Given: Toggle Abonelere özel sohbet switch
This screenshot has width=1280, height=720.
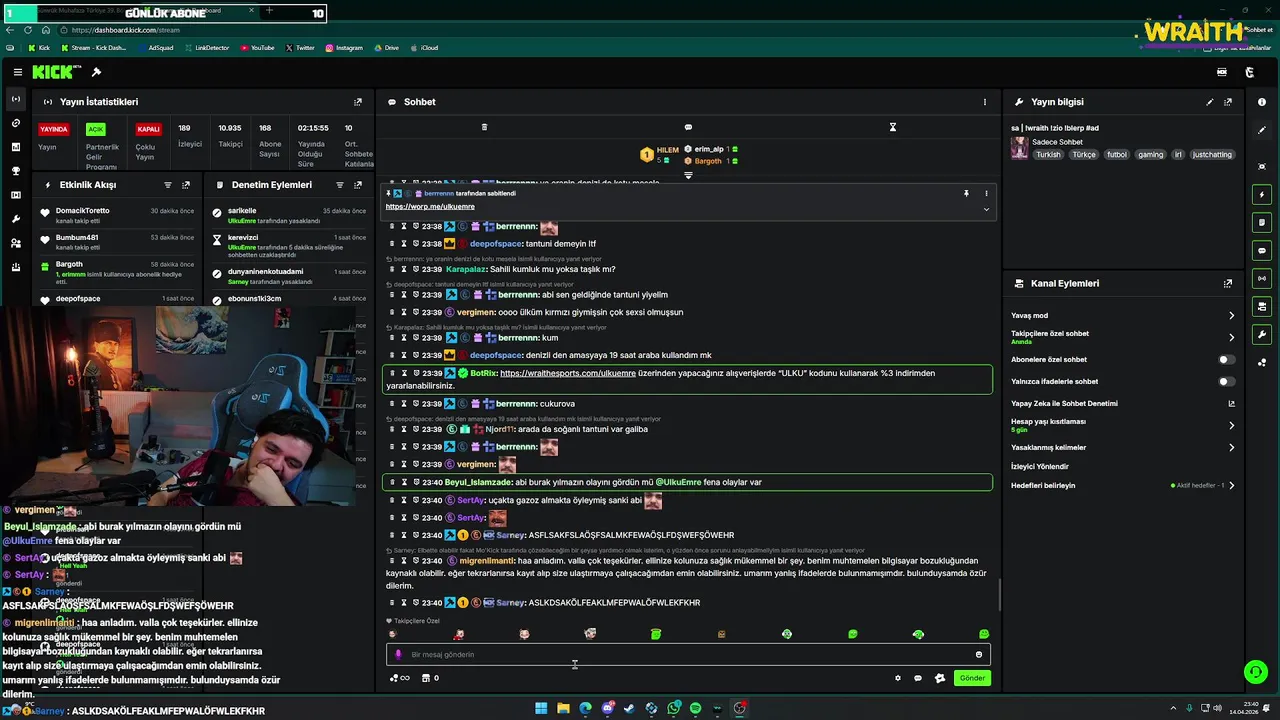Looking at the screenshot, I should tap(1225, 359).
